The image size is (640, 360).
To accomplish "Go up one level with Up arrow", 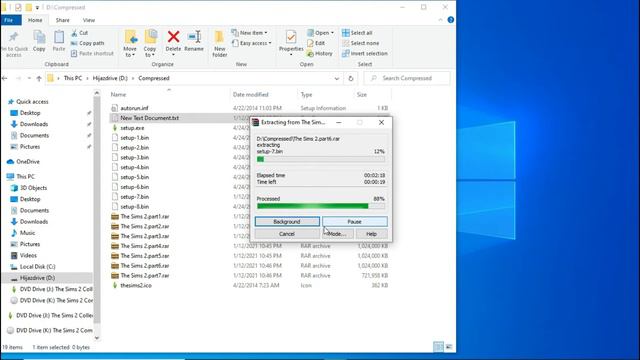I will coord(39,78).
